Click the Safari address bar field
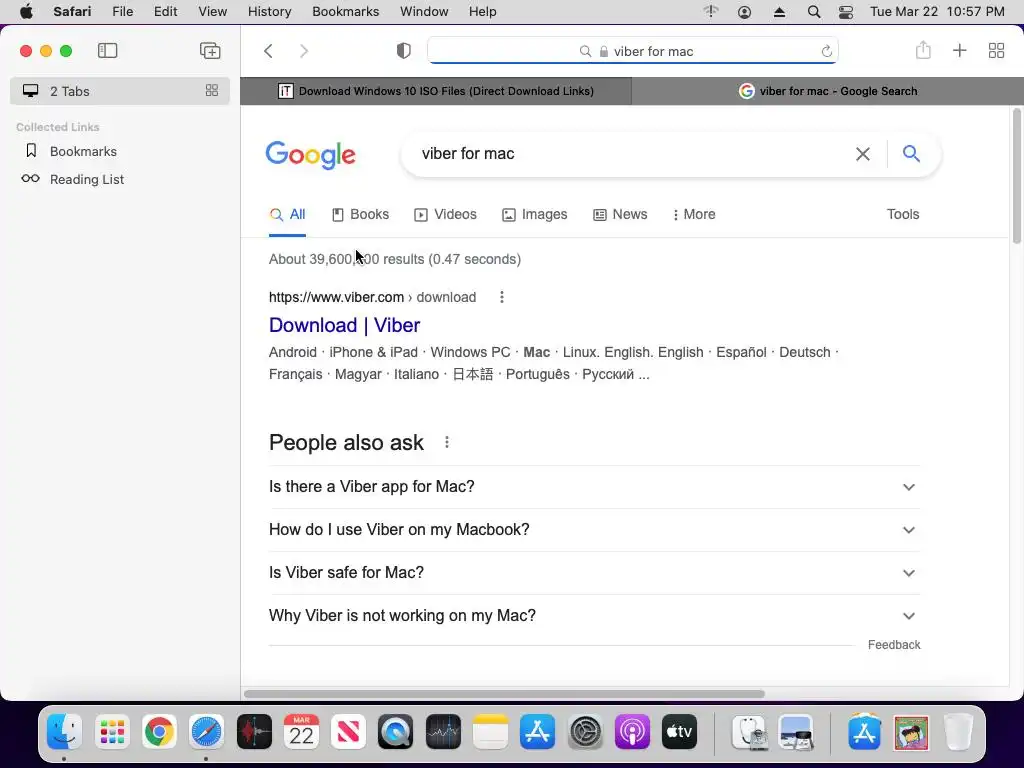This screenshot has height=768, width=1024. click(633, 51)
